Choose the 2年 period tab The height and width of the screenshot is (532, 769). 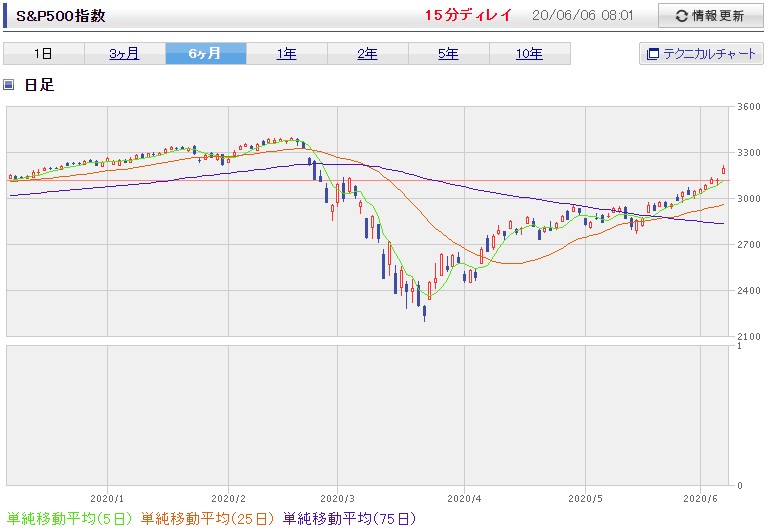tap(367, 53)
